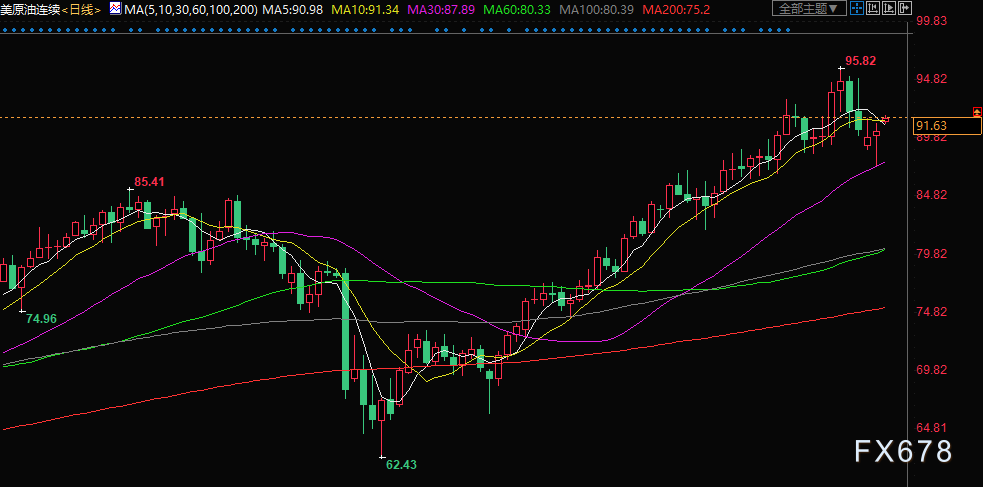This screenshot has height=487, width=983.
Task: Open the 全部主题 dropdown
Action: pos(807,9)
